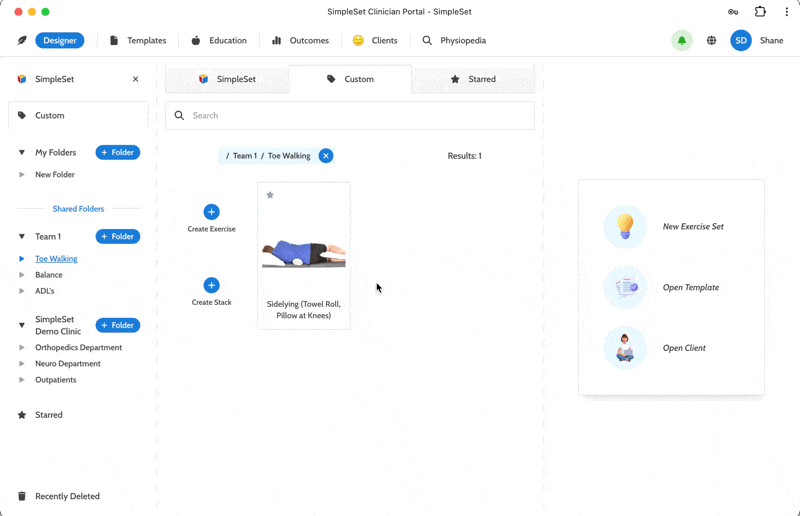Image resolution: width=800 pixels, height=516 pixels.
Task: Add a folder under Team 1
Action: 118,236
